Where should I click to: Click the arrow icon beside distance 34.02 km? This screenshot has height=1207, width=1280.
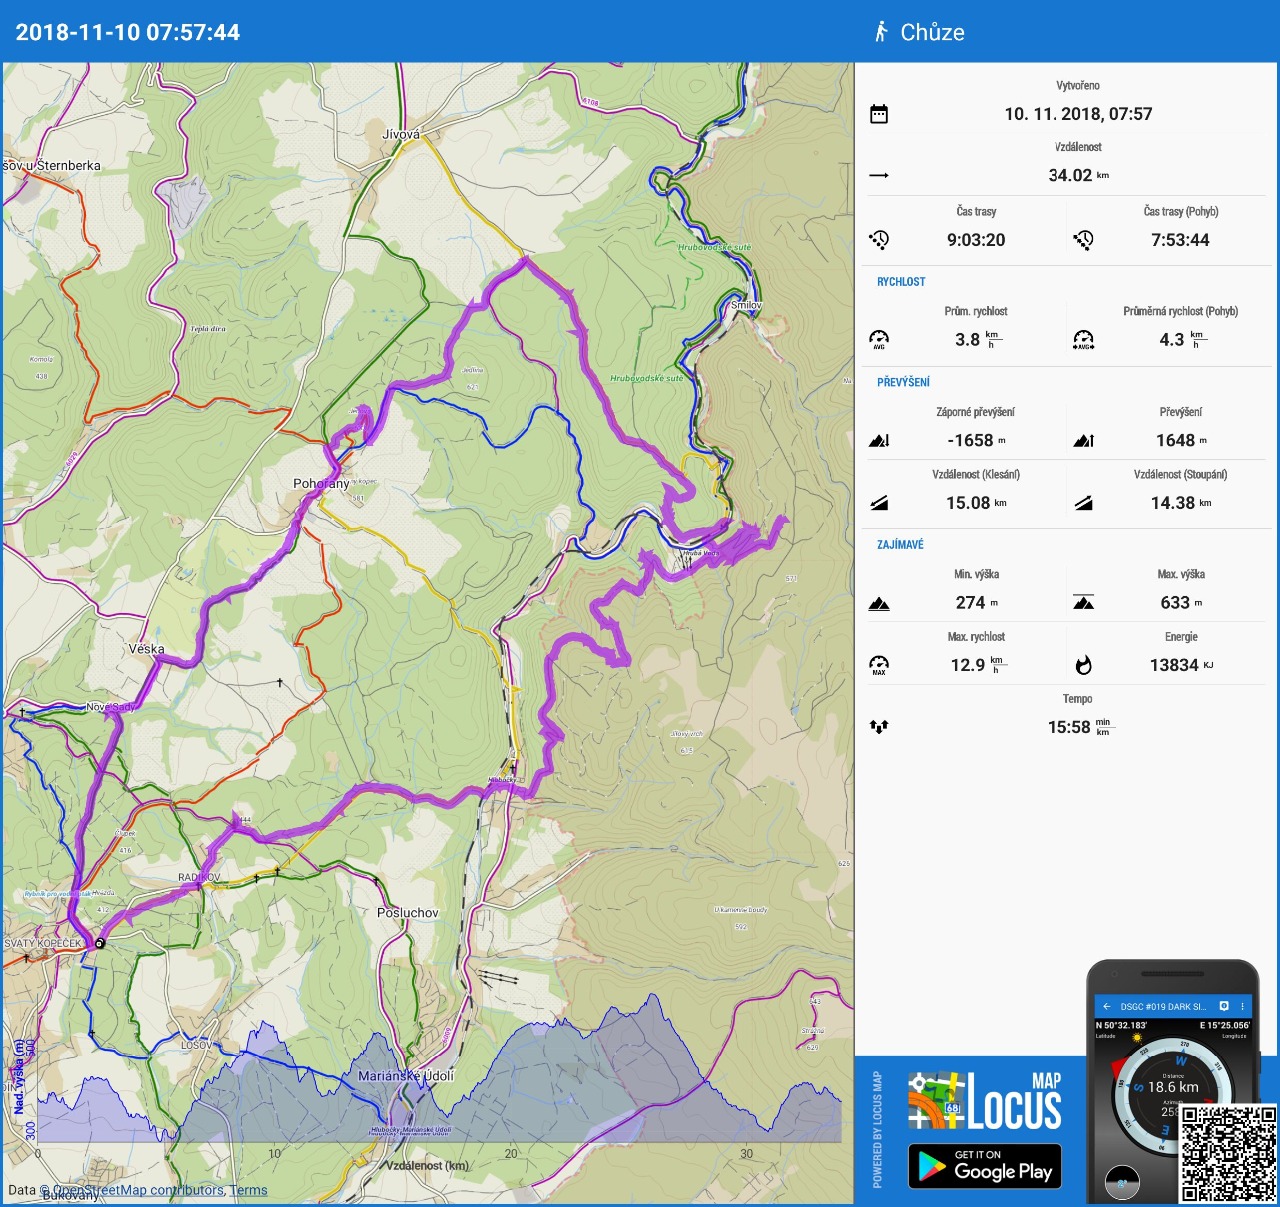(x=879, y=176)
